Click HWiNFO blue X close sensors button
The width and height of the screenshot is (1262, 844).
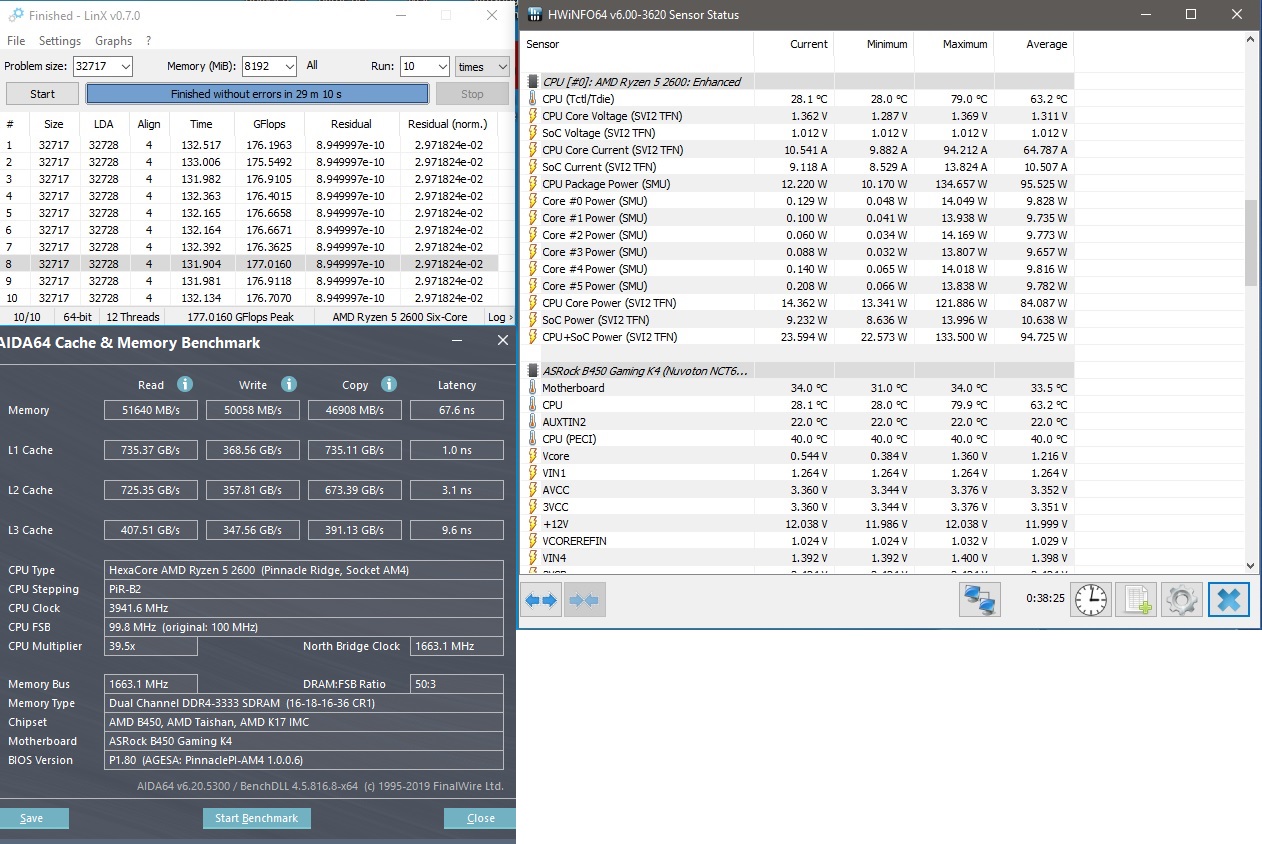pyautogui.click(x=1229, y=600)
